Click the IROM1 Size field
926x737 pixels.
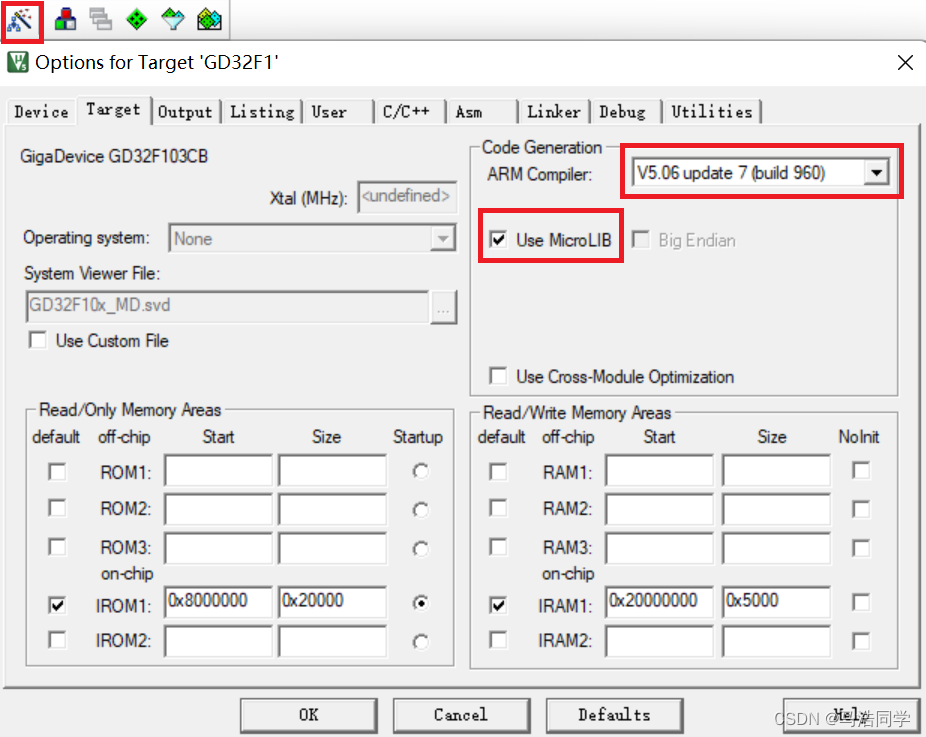point(332,602)
